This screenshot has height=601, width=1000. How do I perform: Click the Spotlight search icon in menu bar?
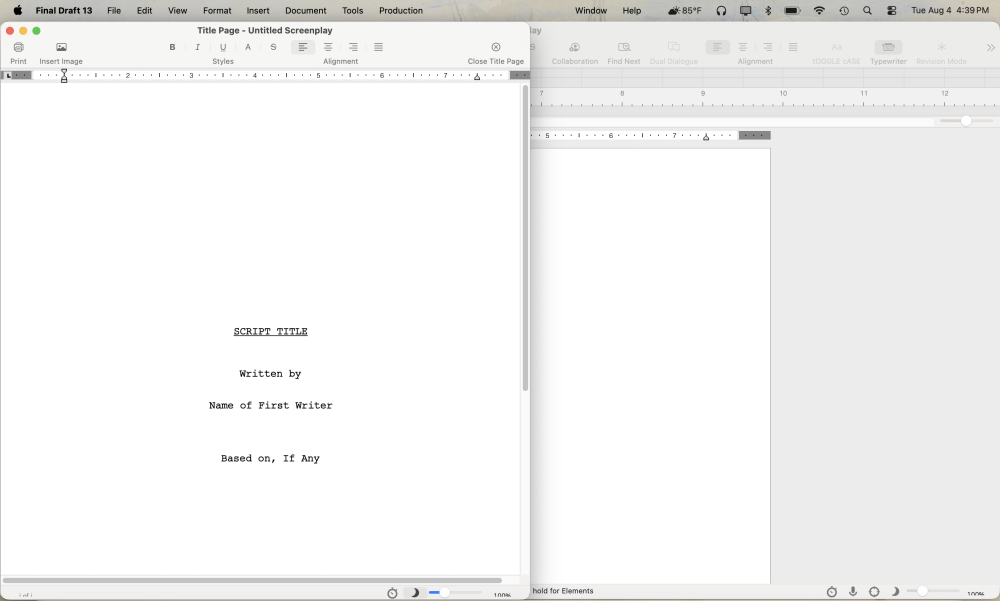(867, 10)
